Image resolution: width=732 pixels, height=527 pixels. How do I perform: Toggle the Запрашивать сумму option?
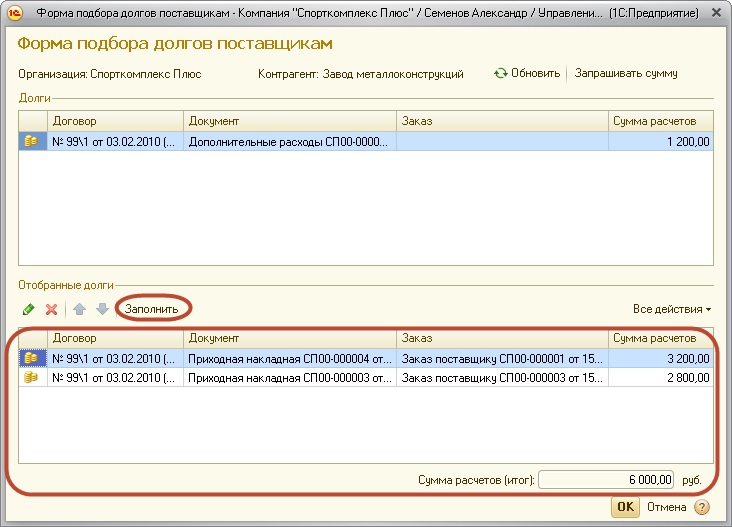pyautogui.click(x=626, y=73)
